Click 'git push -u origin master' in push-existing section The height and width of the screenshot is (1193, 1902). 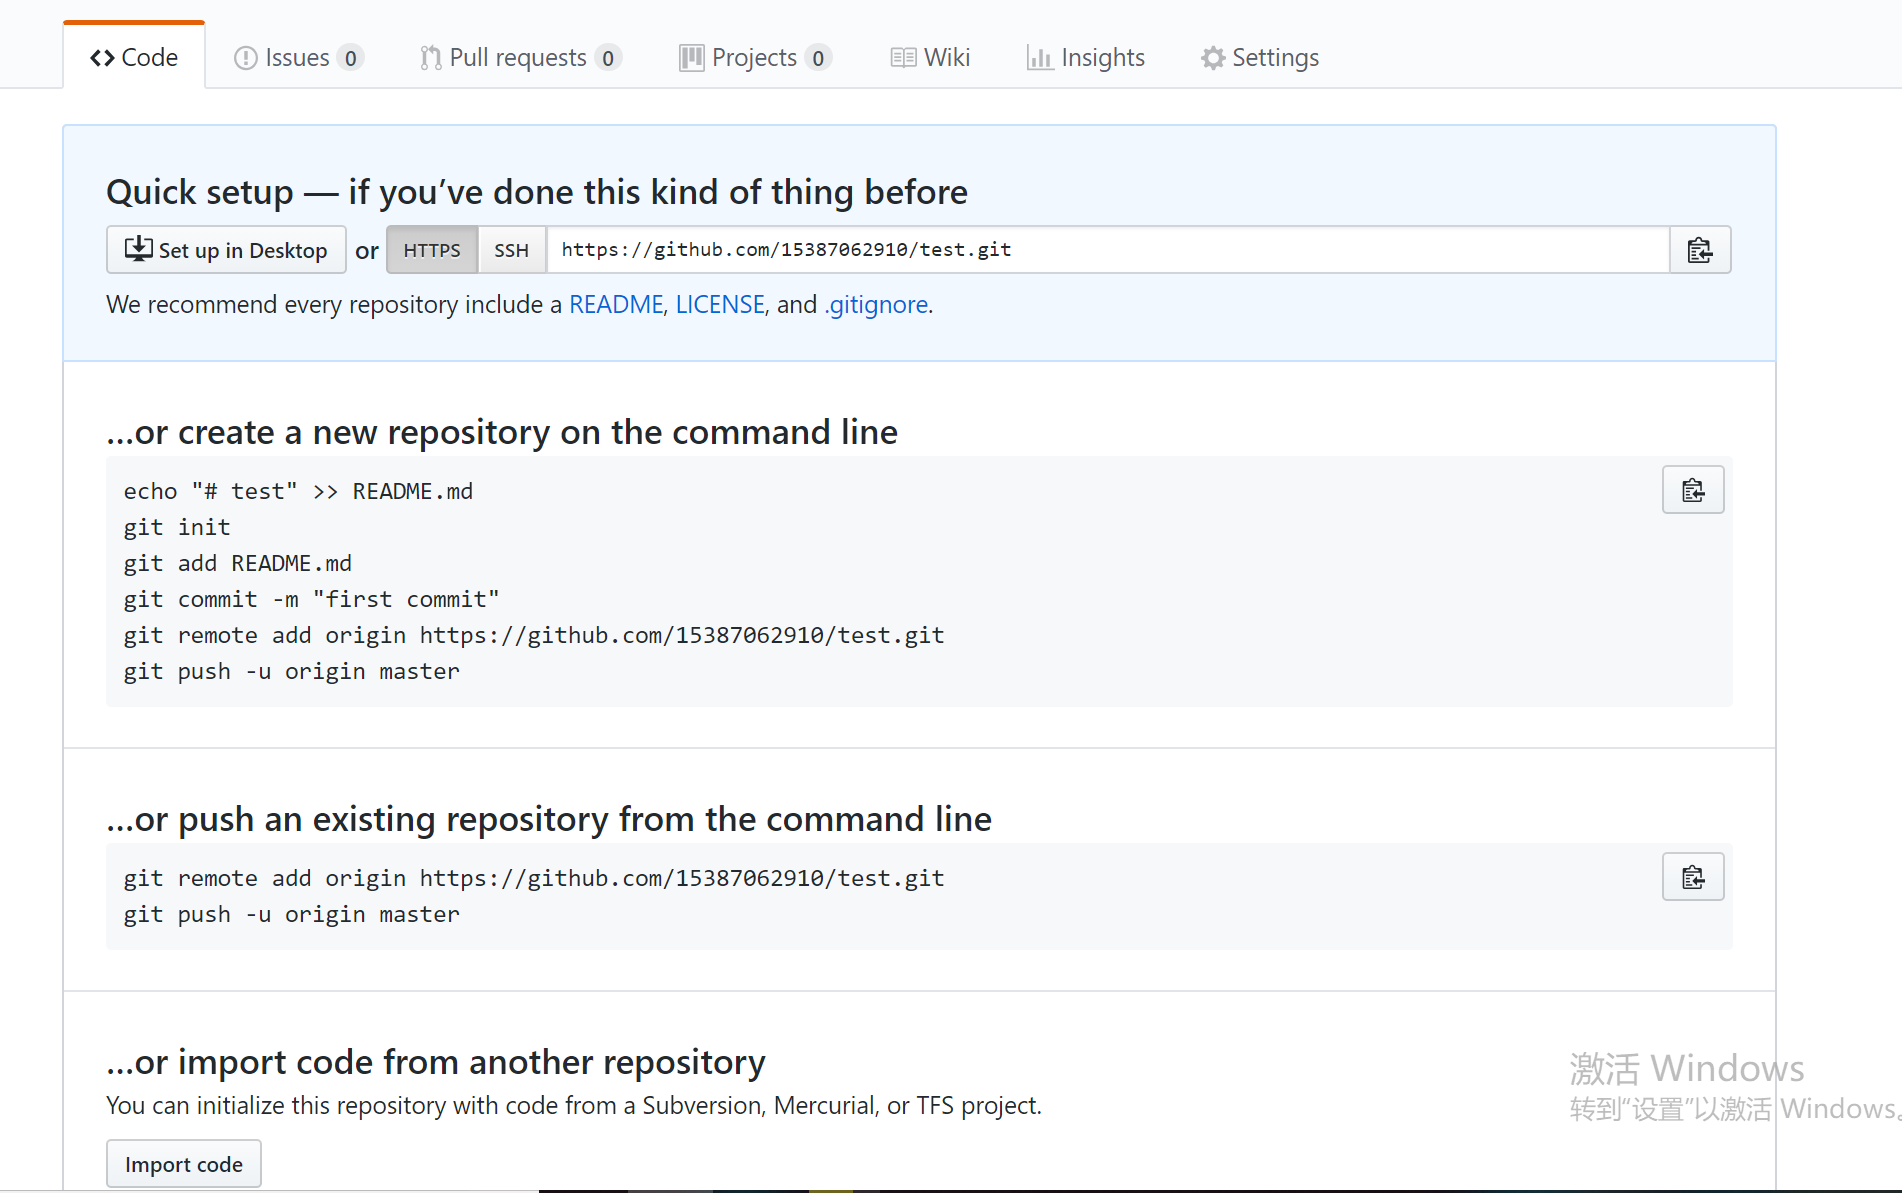coord(292,914)
